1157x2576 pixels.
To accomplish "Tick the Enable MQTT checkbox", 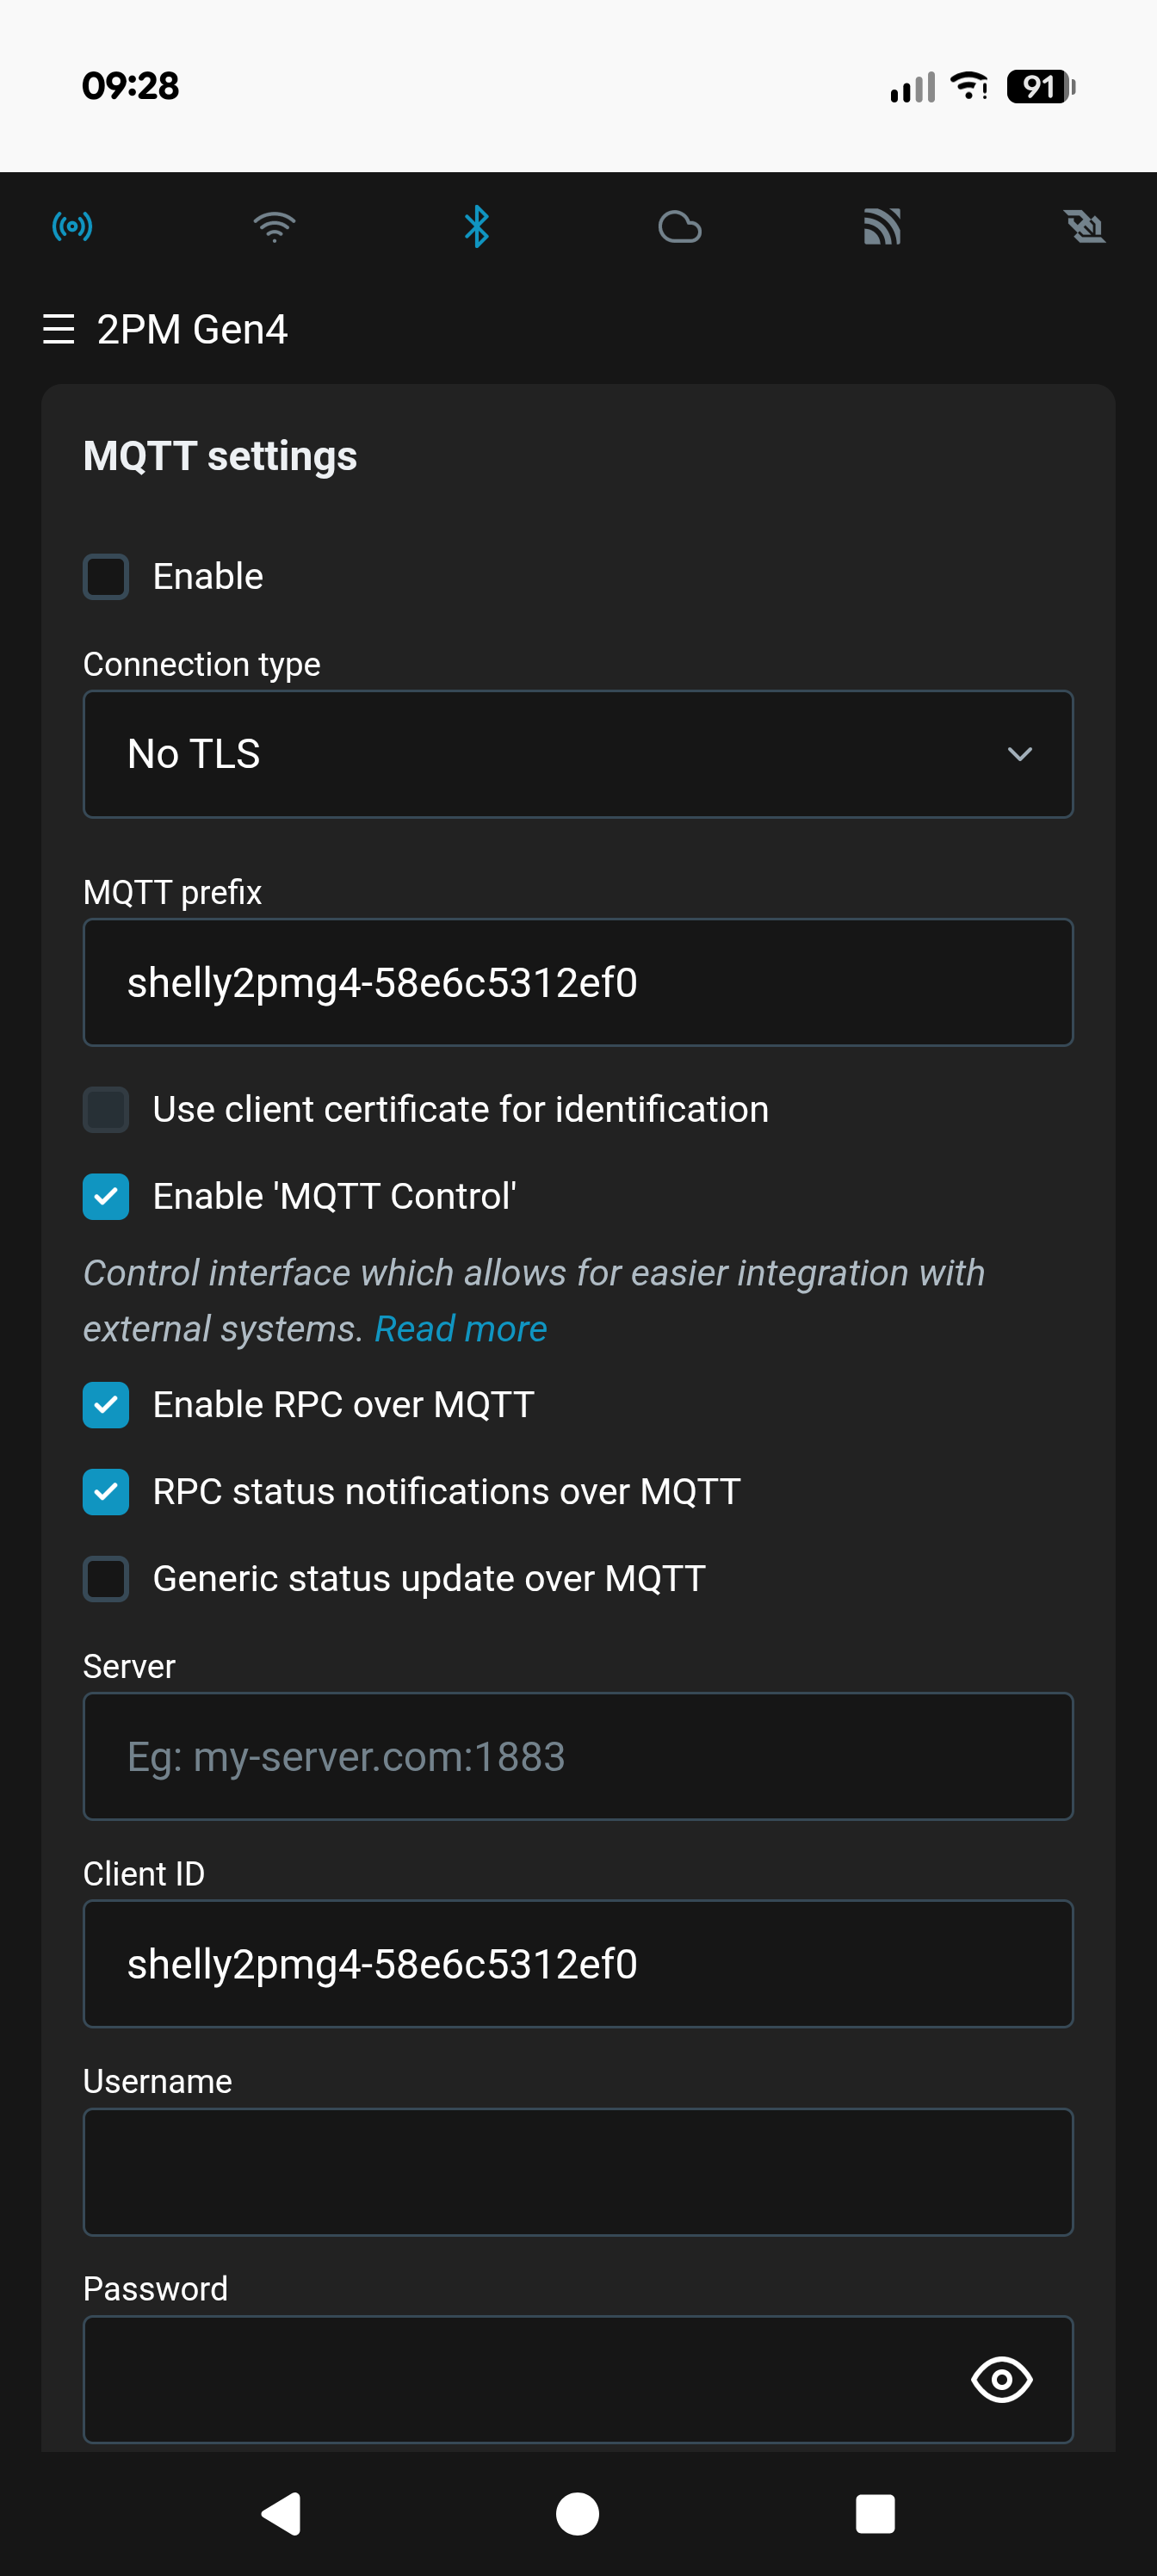I will [x=106, y=577].
